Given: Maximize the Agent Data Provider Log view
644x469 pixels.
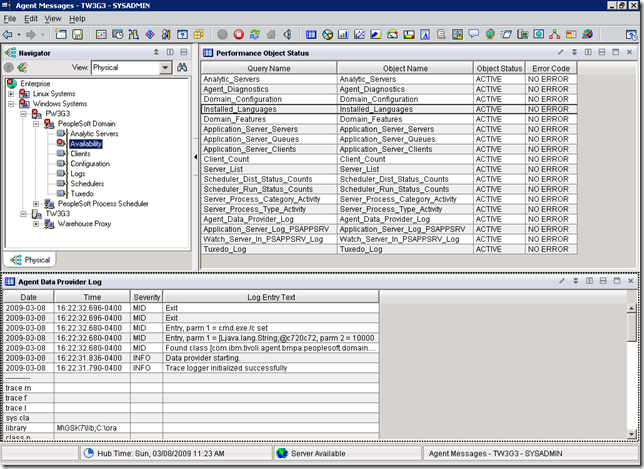Looking at the screenshot, I should [616, 281].
